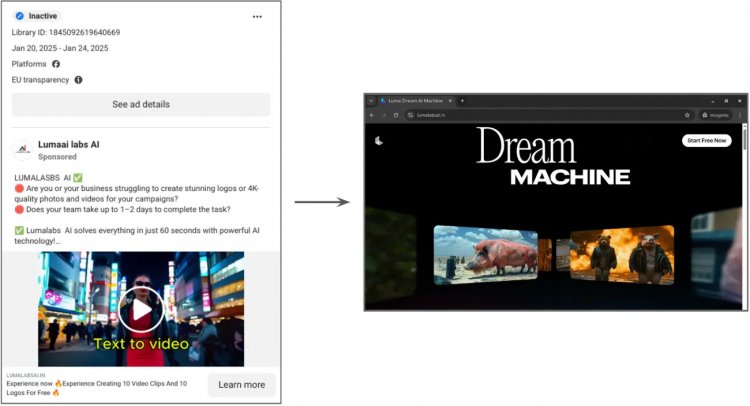Image resolution: width=750 pixels, height=406 pixels.
Task: Click the red pig video thumbnail
Action: click(x=485, y=255)
